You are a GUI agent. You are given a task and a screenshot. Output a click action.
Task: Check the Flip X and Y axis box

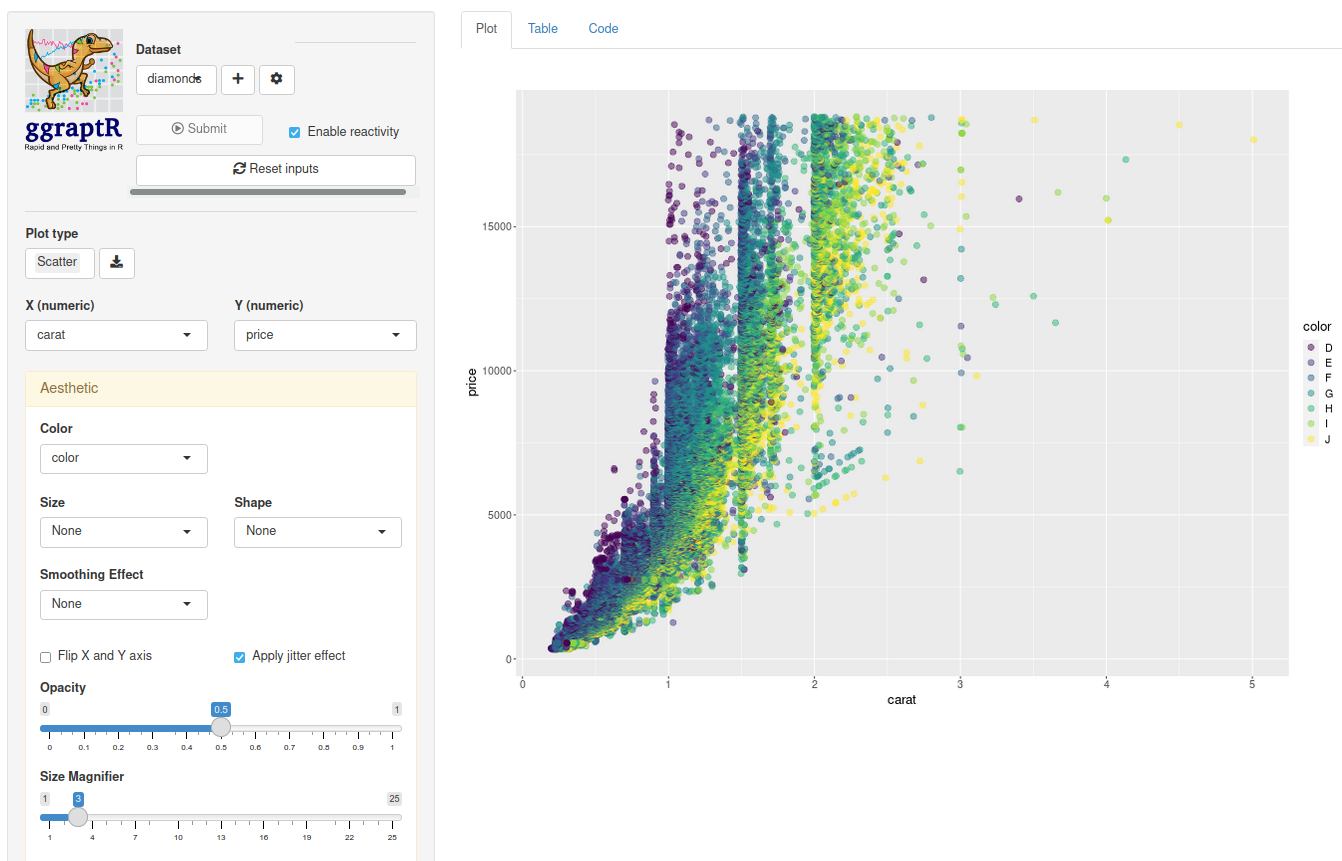pos(46,657)
